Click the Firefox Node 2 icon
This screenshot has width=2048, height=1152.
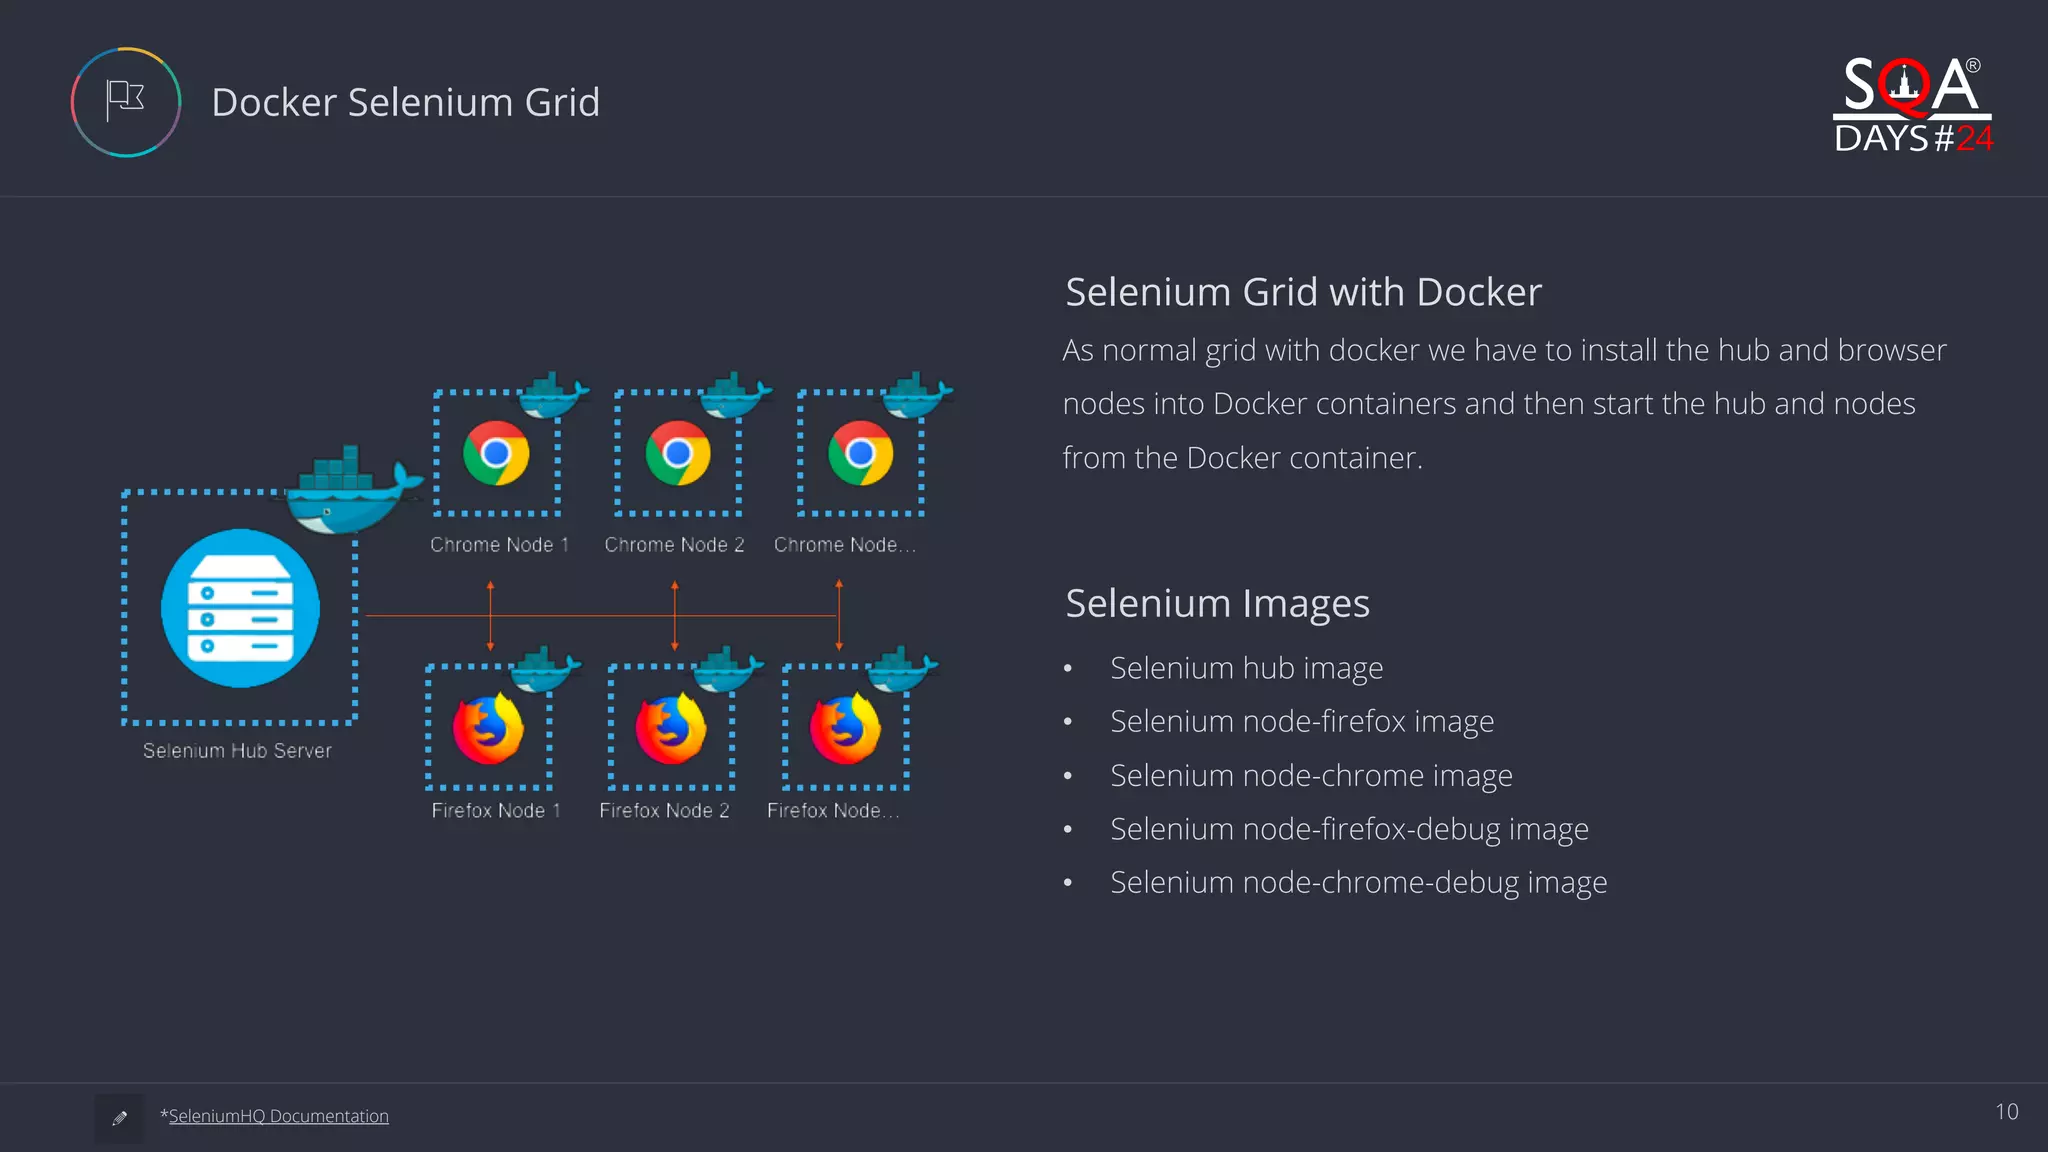click(x=671, y=729)
